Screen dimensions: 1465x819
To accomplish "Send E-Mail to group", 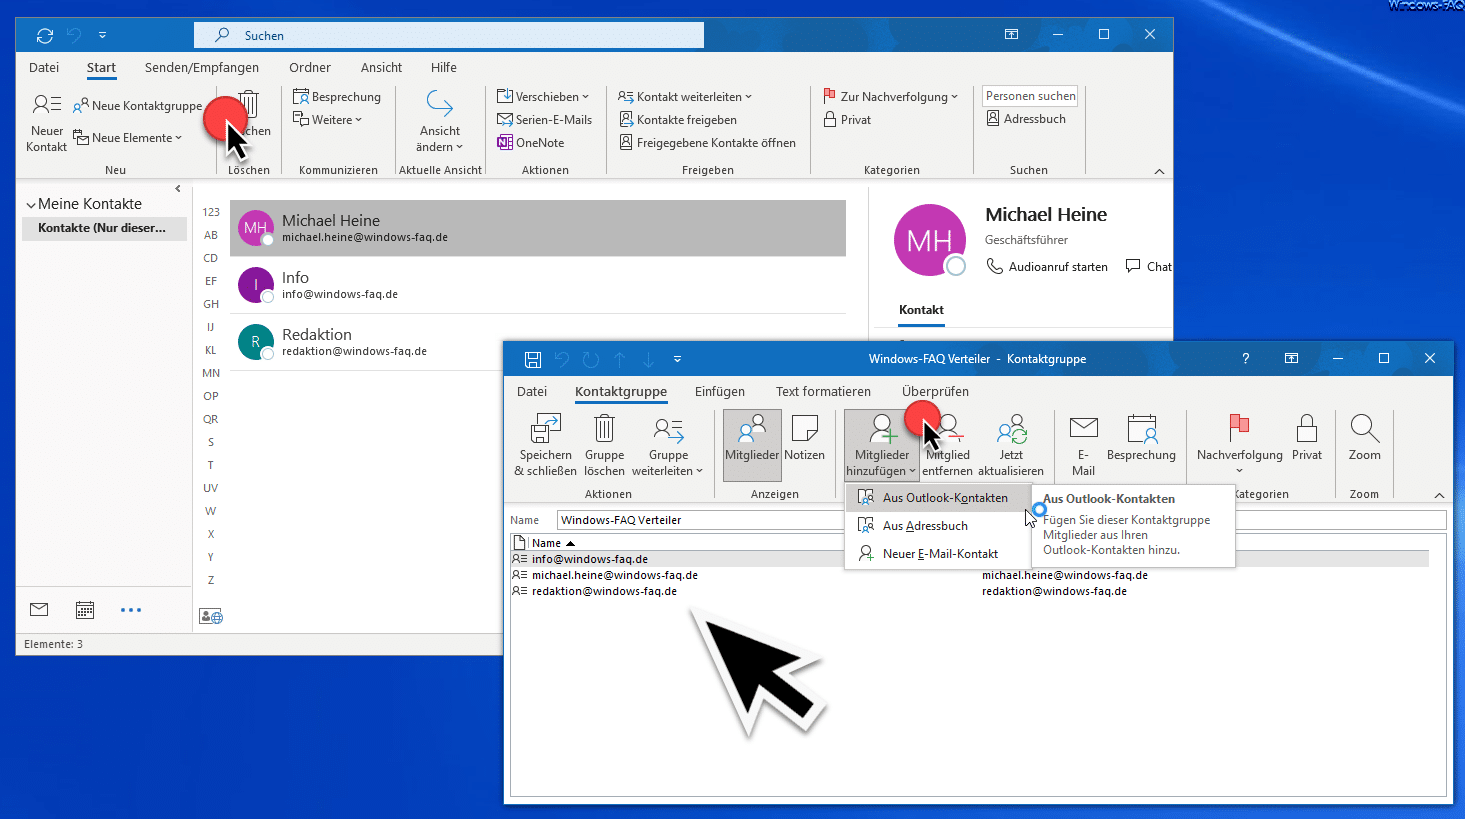I will coord(1084,446).
